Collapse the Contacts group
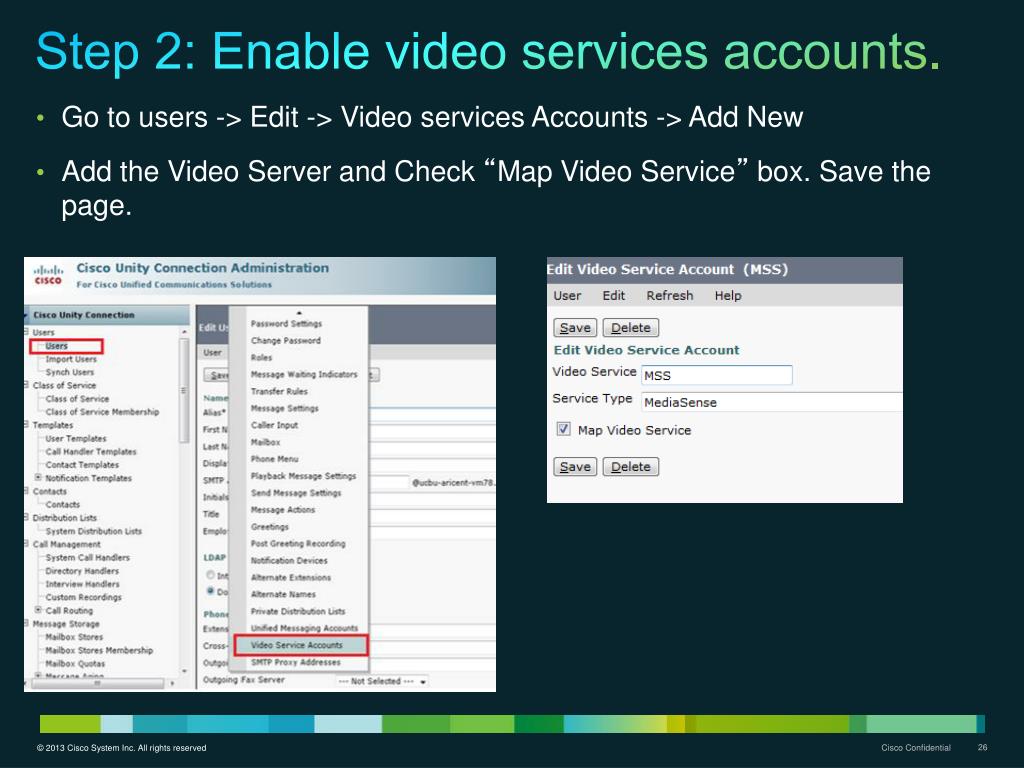 tap(27, 491)
